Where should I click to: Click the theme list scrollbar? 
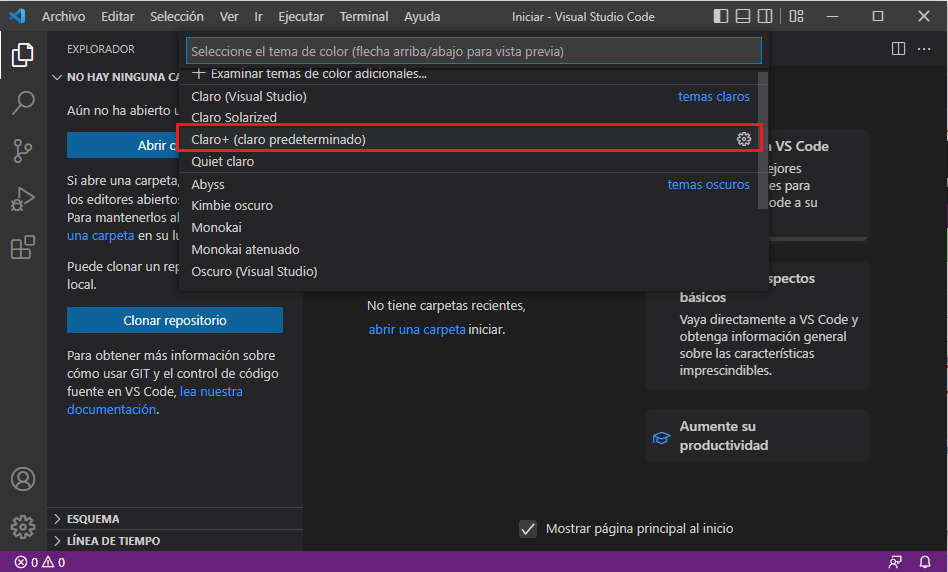click(762, 140)
